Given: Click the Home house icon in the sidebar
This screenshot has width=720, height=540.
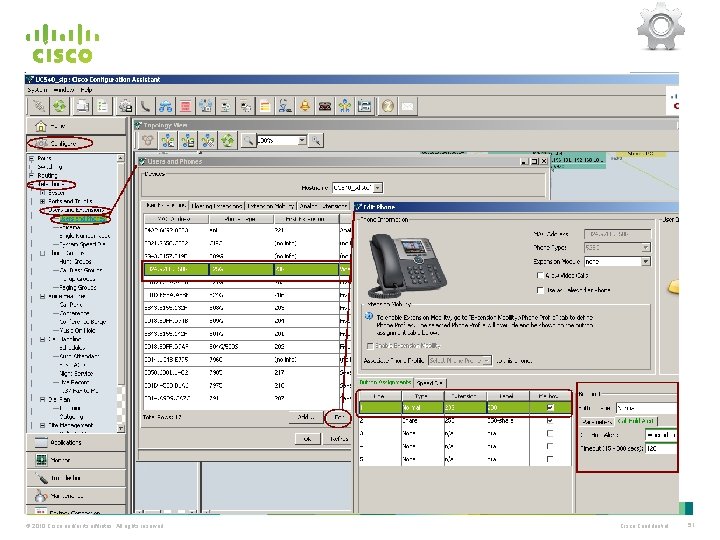Looking at the screenshot, I should click(x=41, y=126).
